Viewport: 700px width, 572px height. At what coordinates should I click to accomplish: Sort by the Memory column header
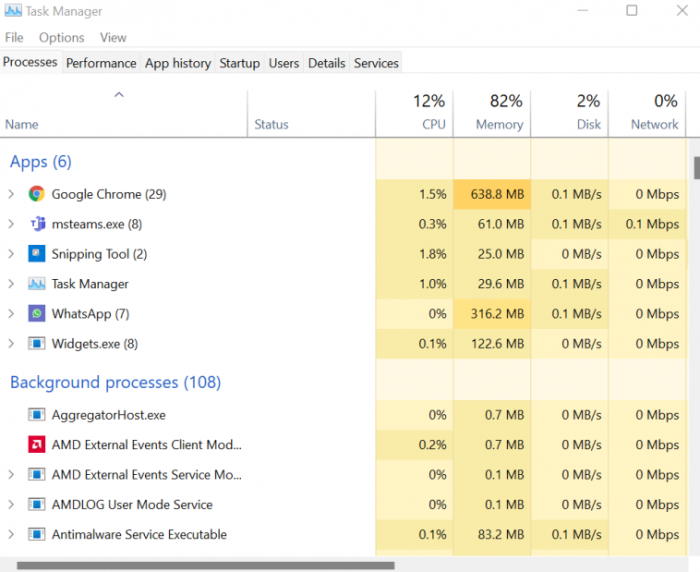492,113
